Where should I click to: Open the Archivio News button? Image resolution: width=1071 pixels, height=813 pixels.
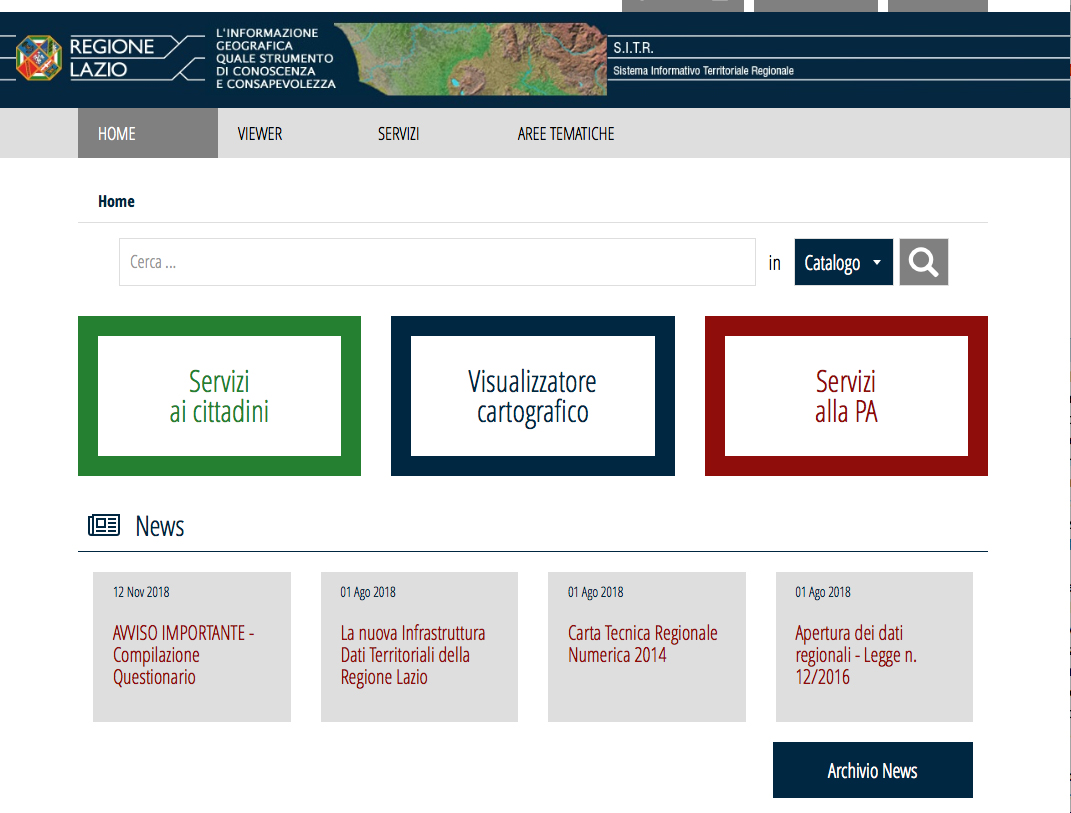872,770
